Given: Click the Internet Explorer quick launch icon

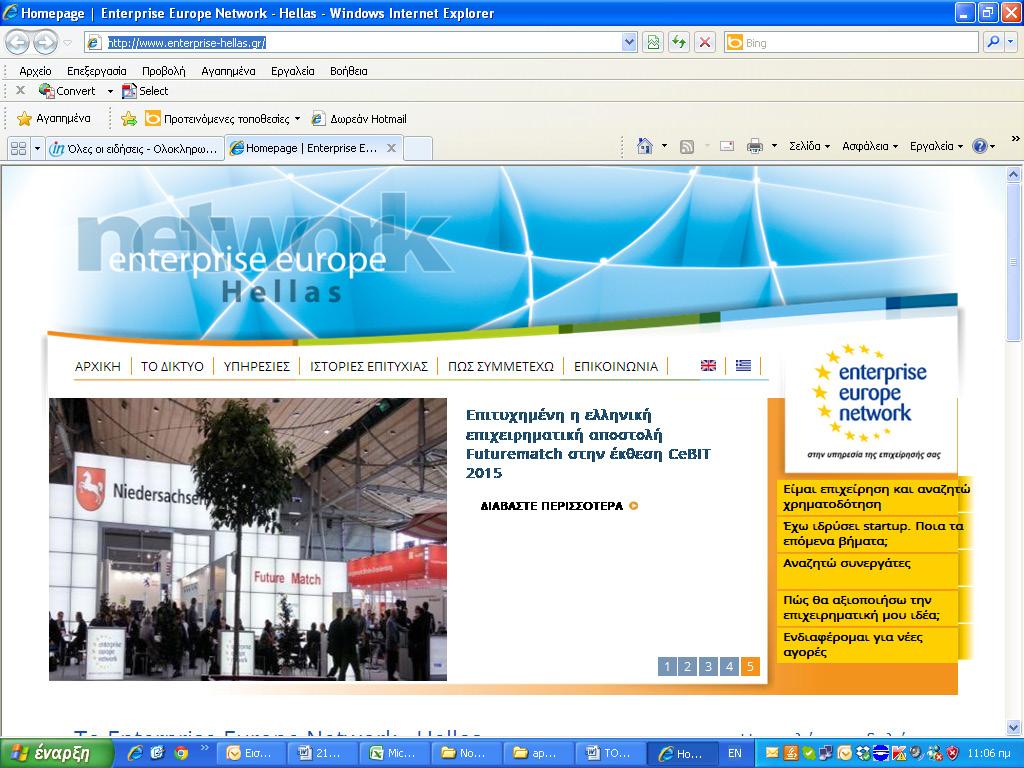Looking at the screenshot, I should (135, 753).
